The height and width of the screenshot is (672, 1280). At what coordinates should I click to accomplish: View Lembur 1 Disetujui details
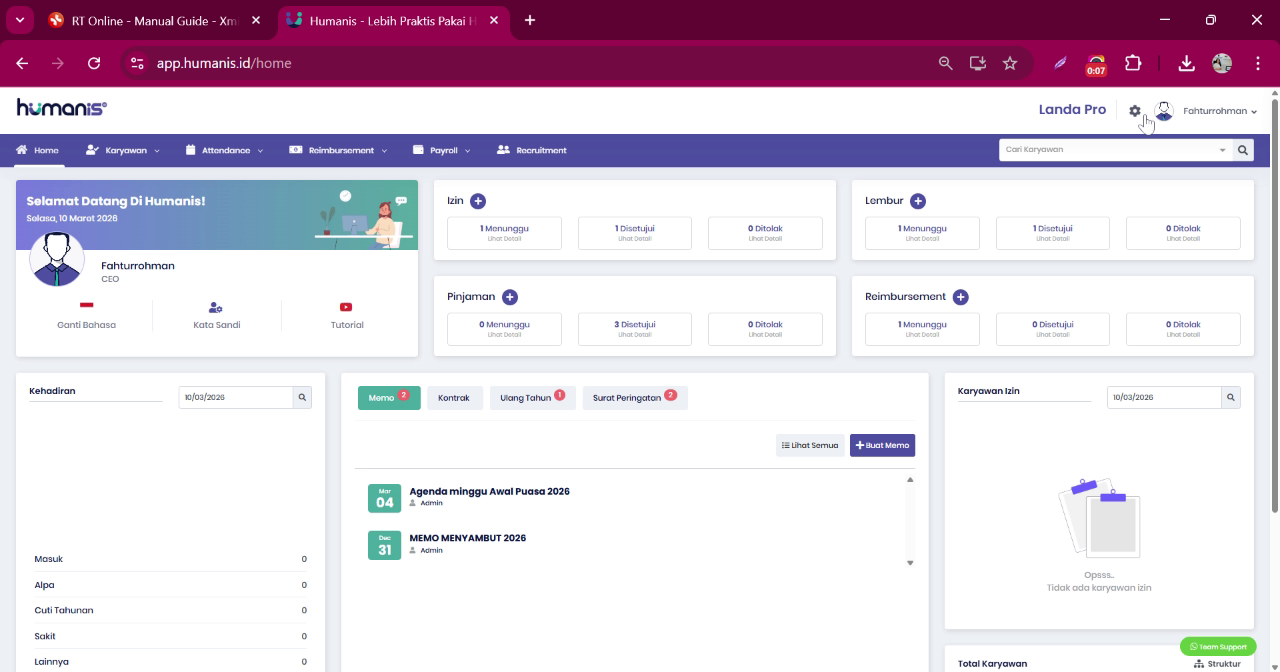tap(1053, 233)
